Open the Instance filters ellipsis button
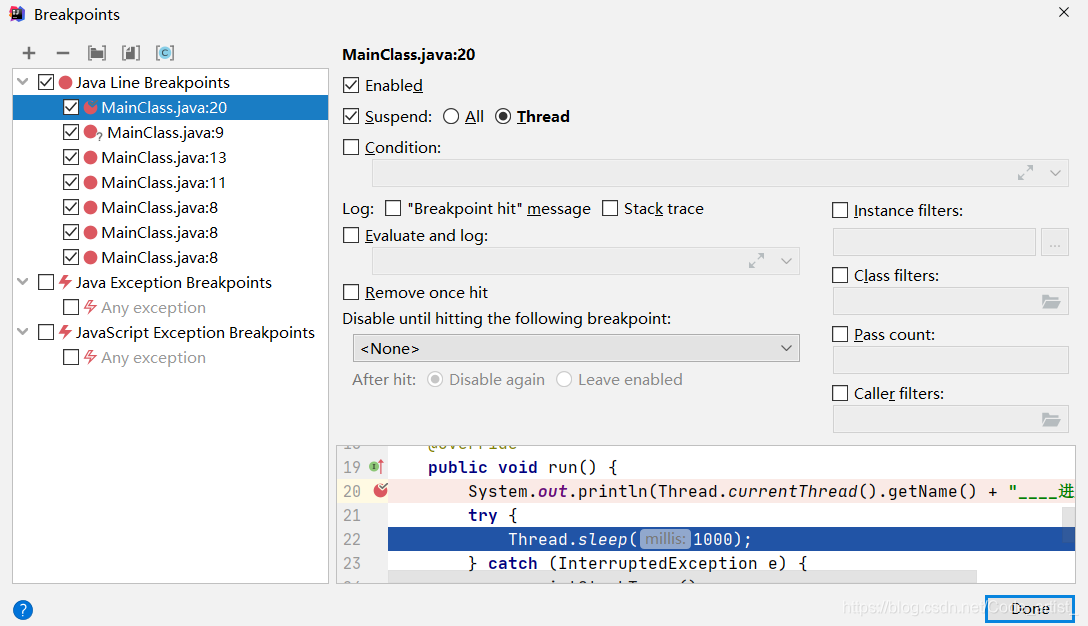Screen dimensions: 1088x626 coord(1054,242)
